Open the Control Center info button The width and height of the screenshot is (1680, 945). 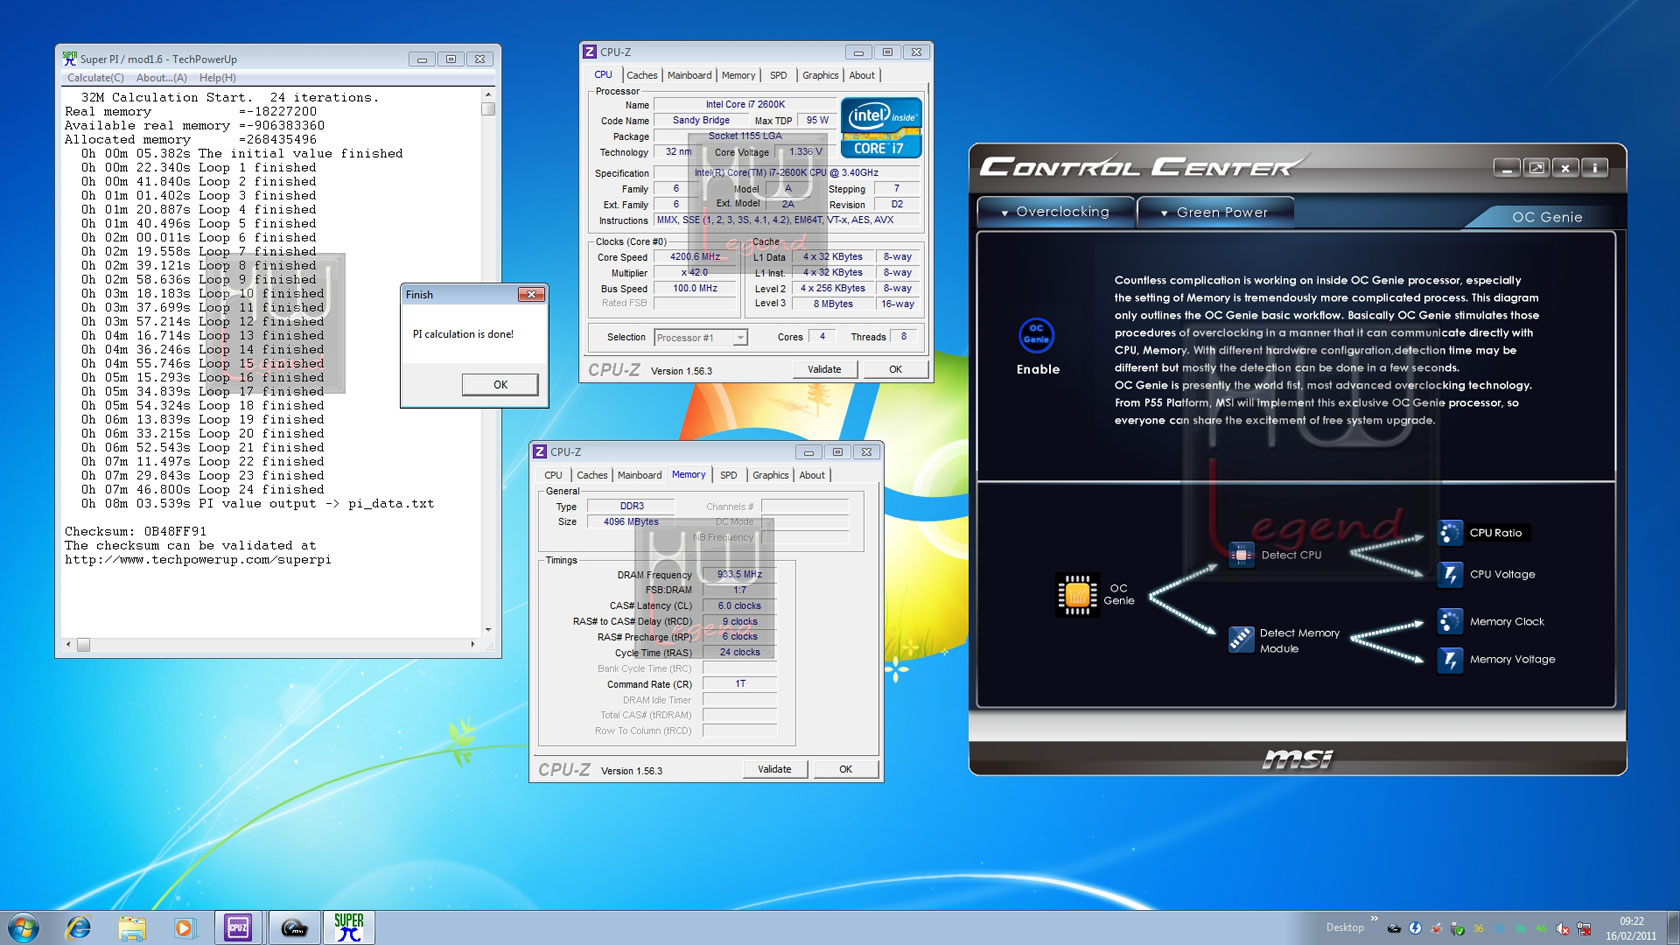tap(1596, 168)
